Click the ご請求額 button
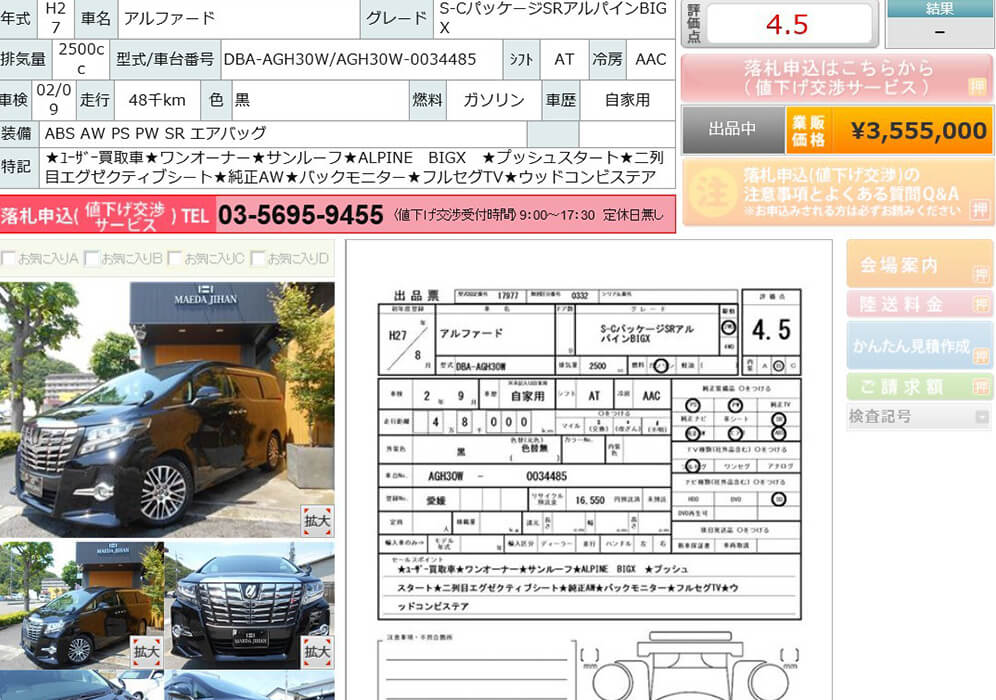The image size is (996, 700). pos(919,386)
